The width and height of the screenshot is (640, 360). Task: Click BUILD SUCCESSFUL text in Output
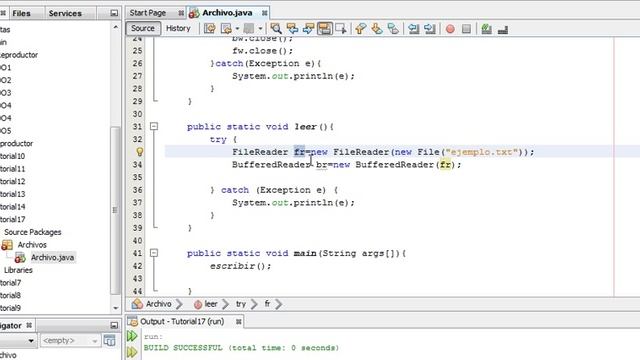[x=183, y=348]
